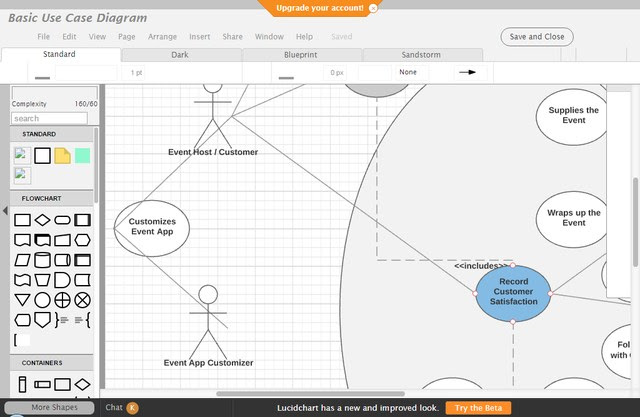Select the vertical swimlane container shape
The width and height of the screenshot is (640, 417).
pyautogui.click(x=22, y=384)
